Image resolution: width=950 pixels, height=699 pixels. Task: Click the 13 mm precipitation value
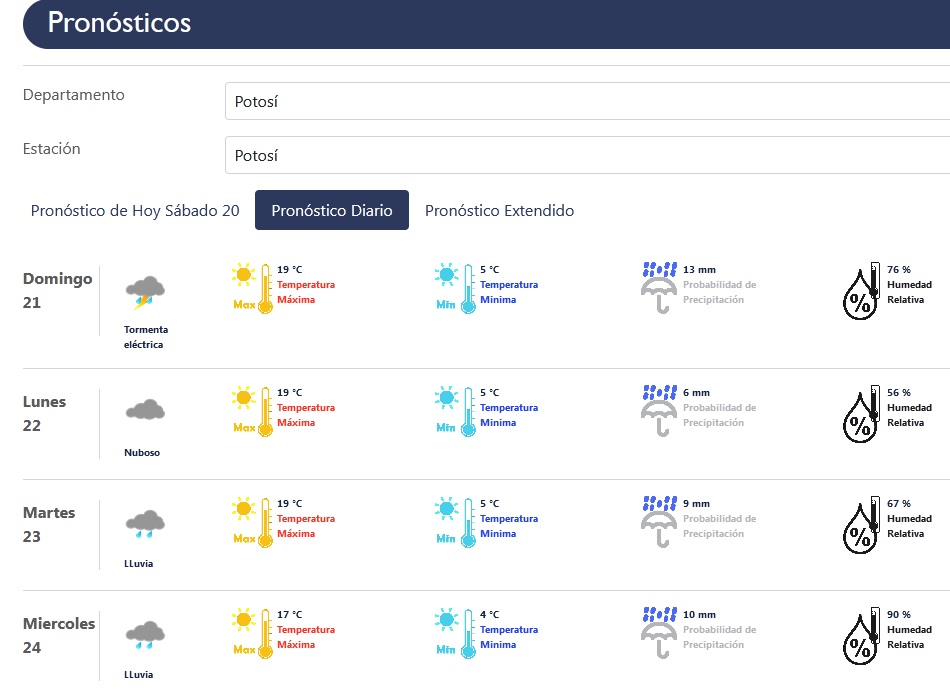[x=699, y=270]
